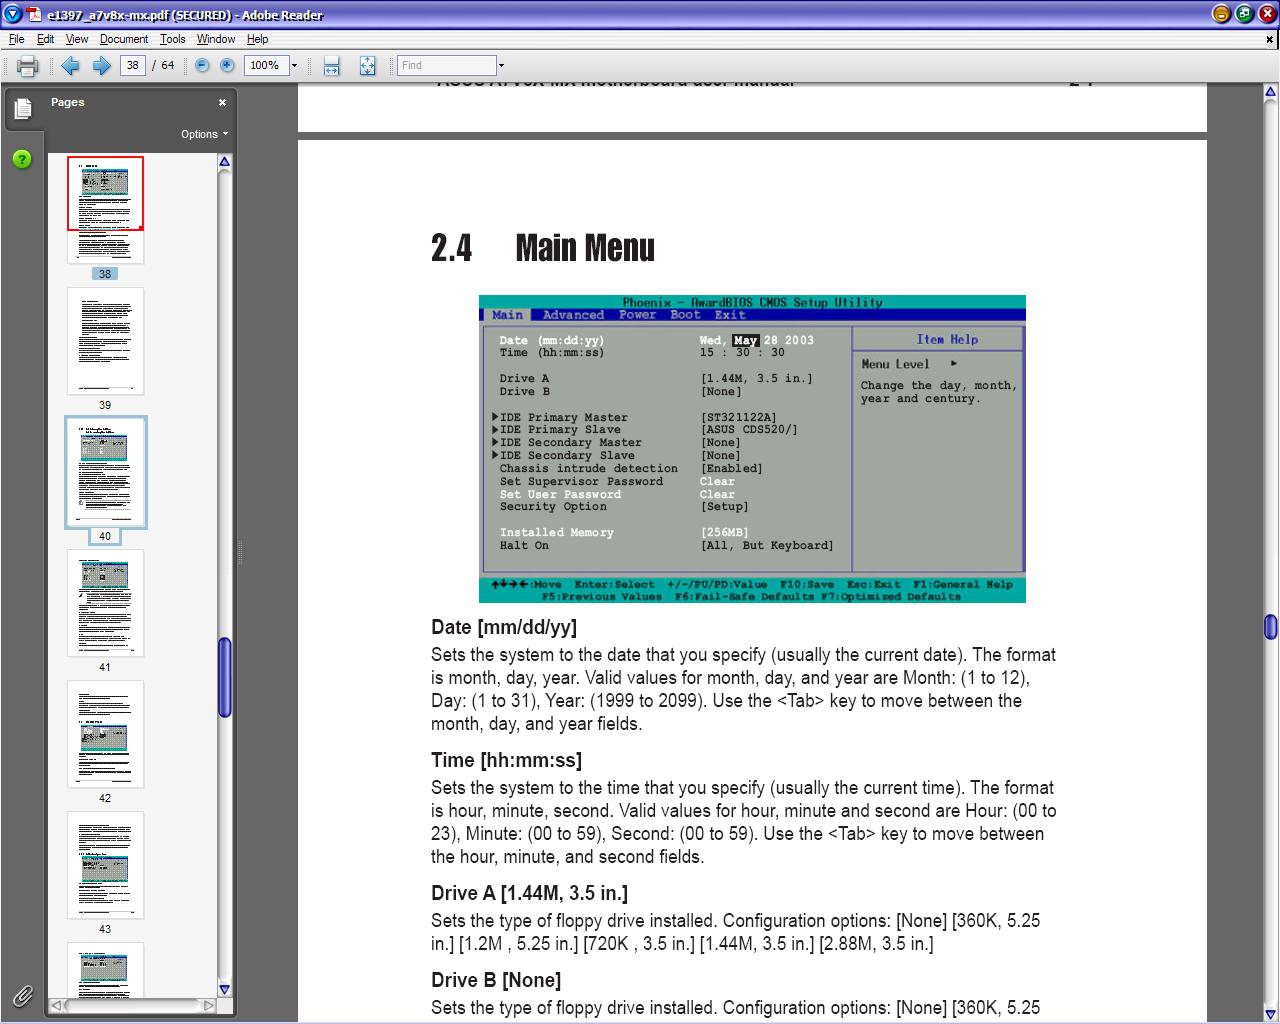Click the page label '40' under its thumbnail
The image size is (1280, 1024).
pyautogui.click(x=105, y=536)
